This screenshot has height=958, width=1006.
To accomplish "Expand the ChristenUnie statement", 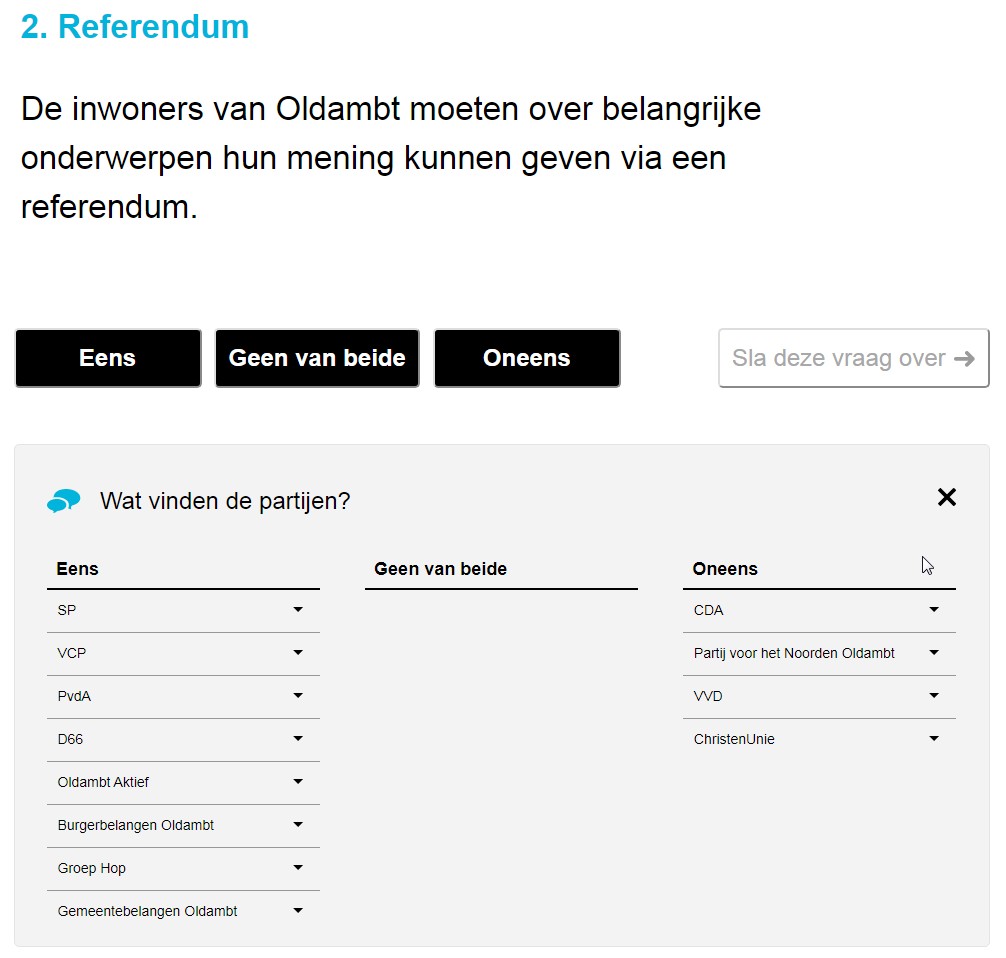I will pos(819,739).
